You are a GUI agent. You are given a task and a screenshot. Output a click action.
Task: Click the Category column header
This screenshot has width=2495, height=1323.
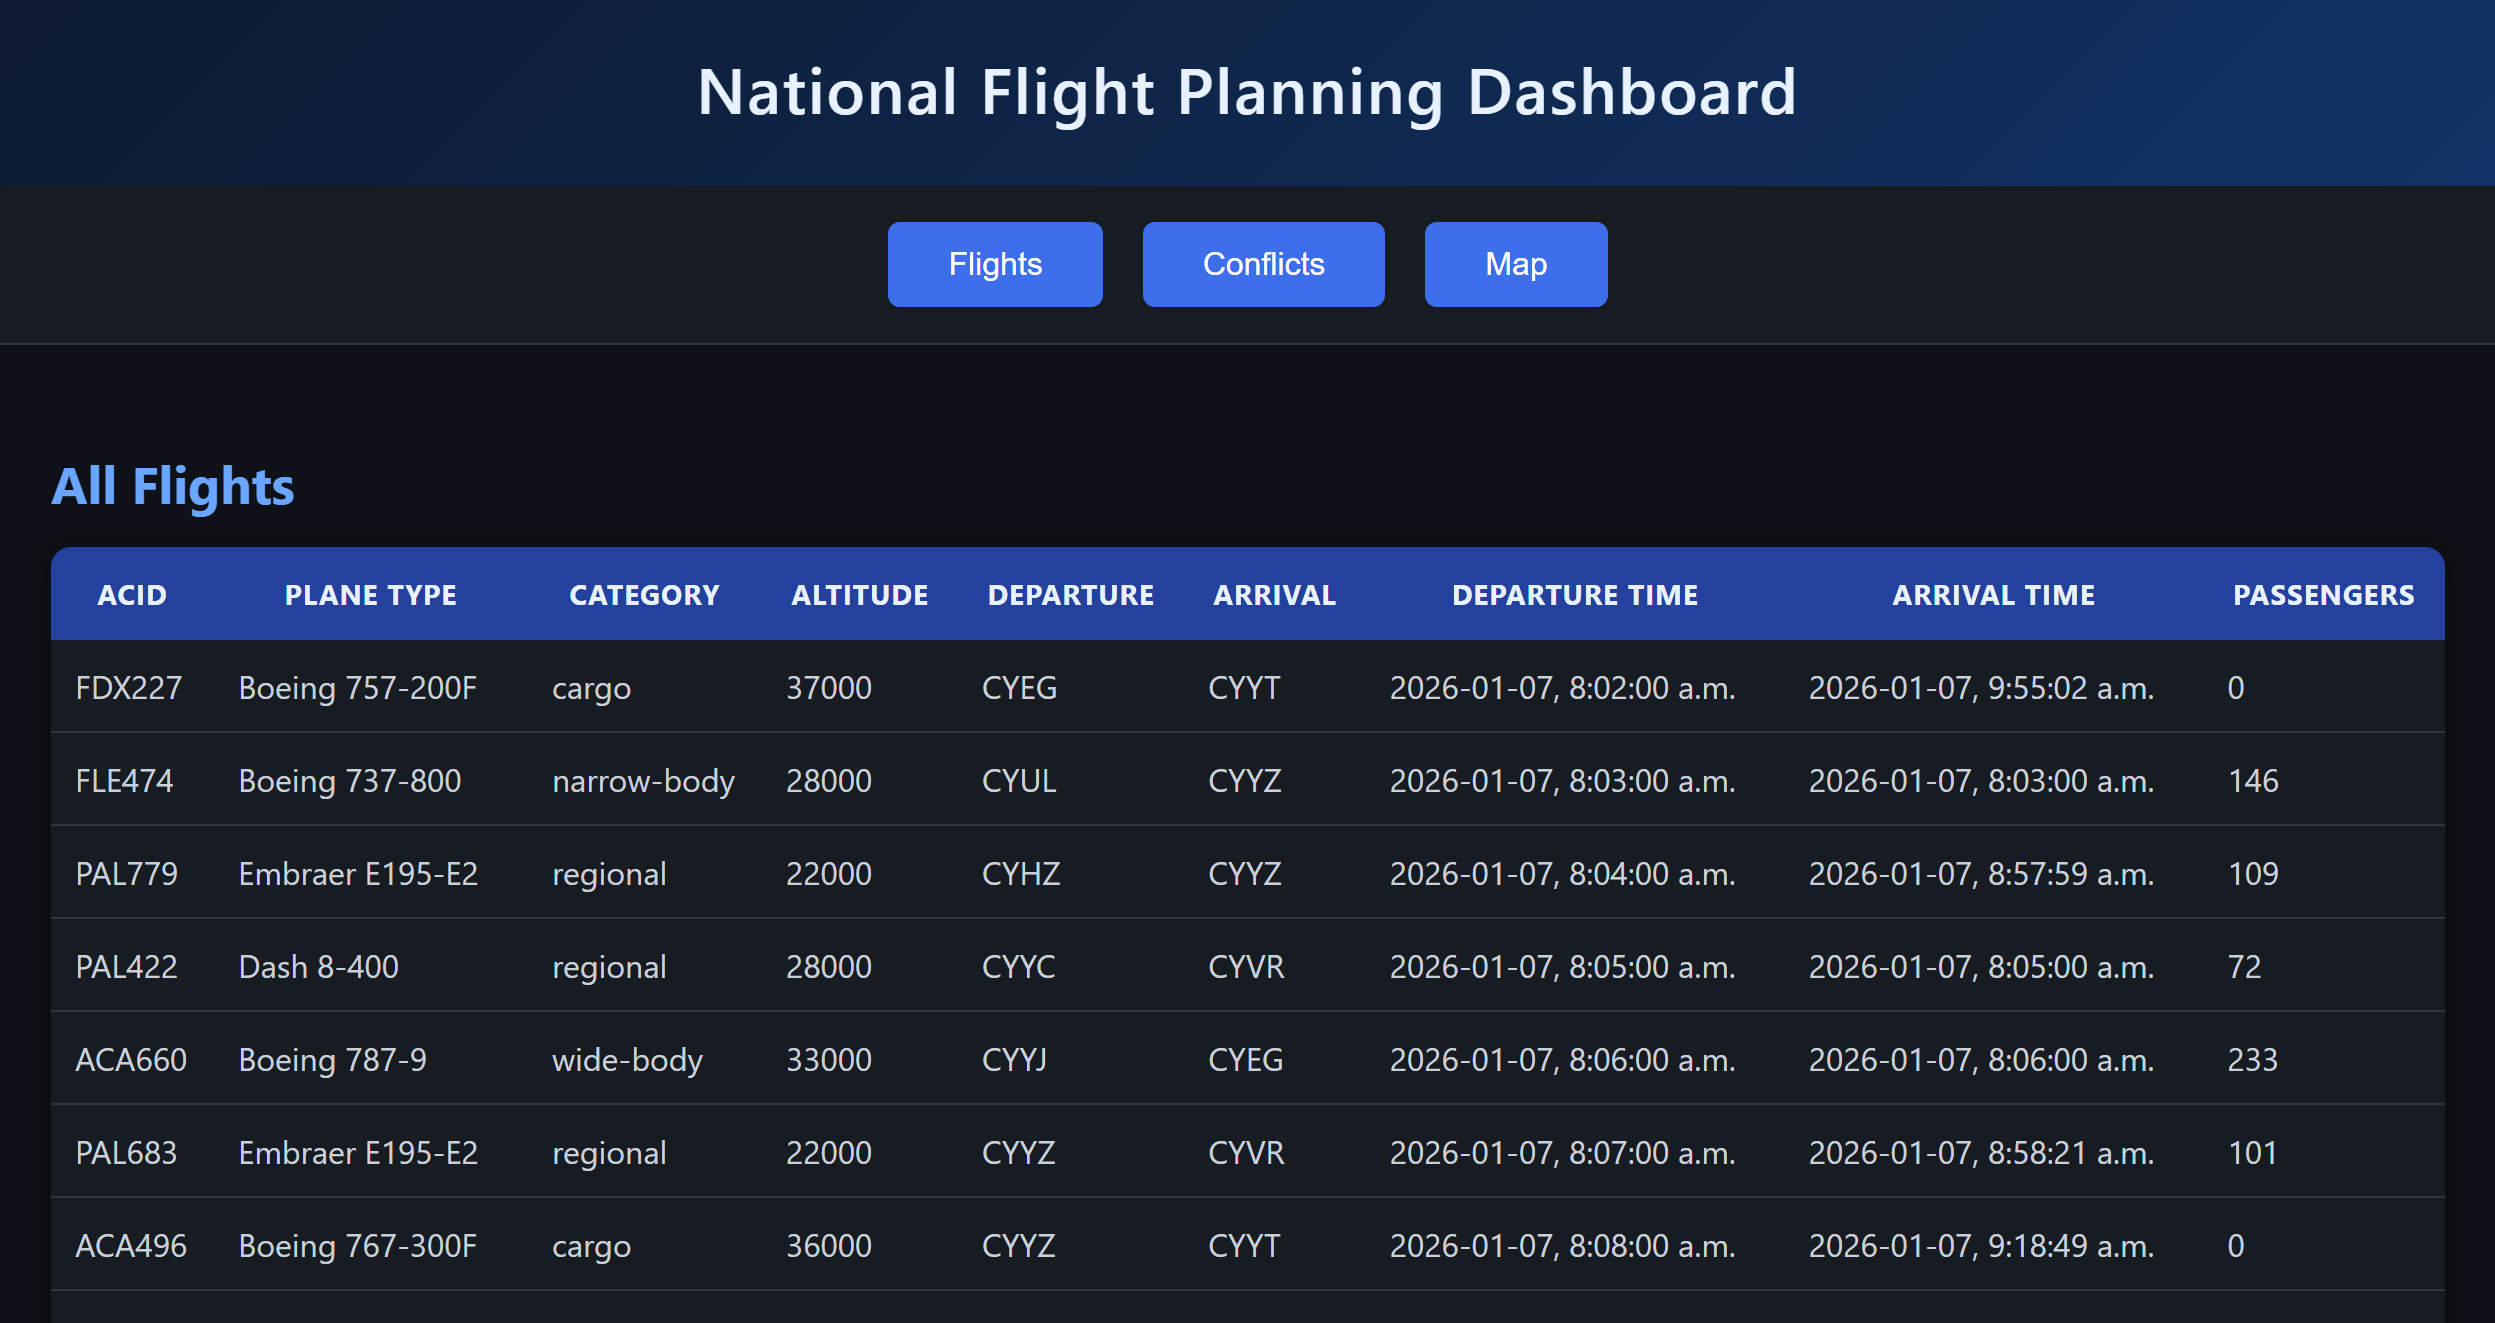[644, 595]
